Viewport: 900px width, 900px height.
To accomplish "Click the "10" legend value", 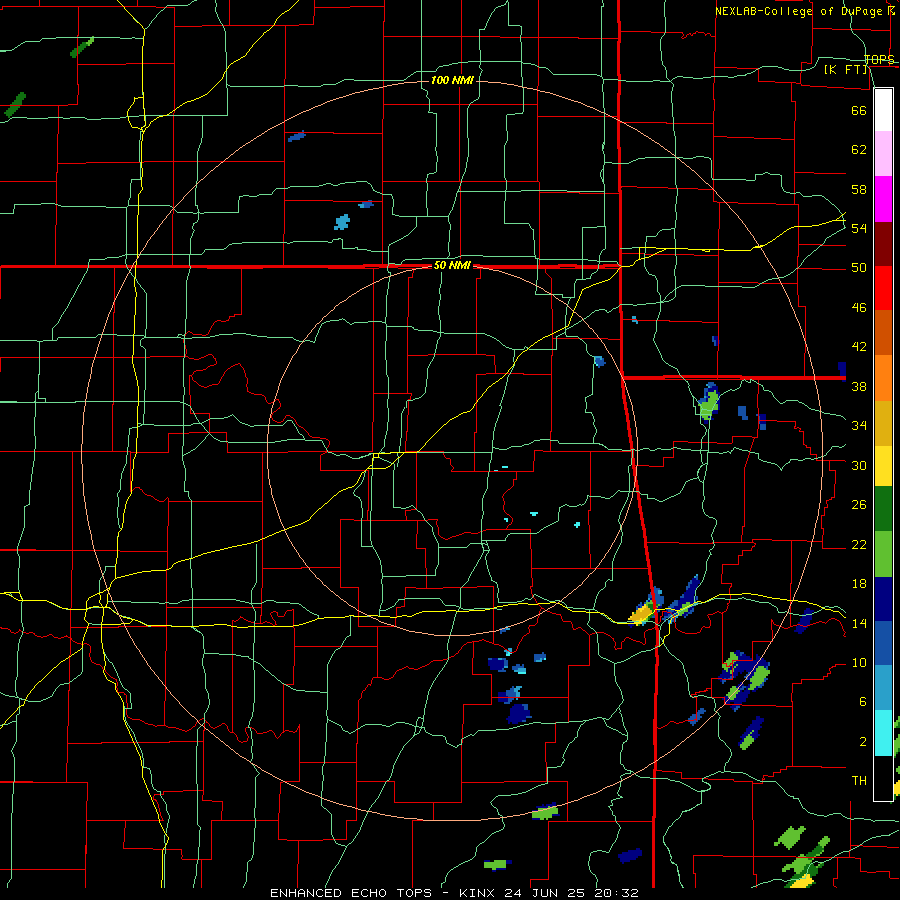I will [859, 662].
